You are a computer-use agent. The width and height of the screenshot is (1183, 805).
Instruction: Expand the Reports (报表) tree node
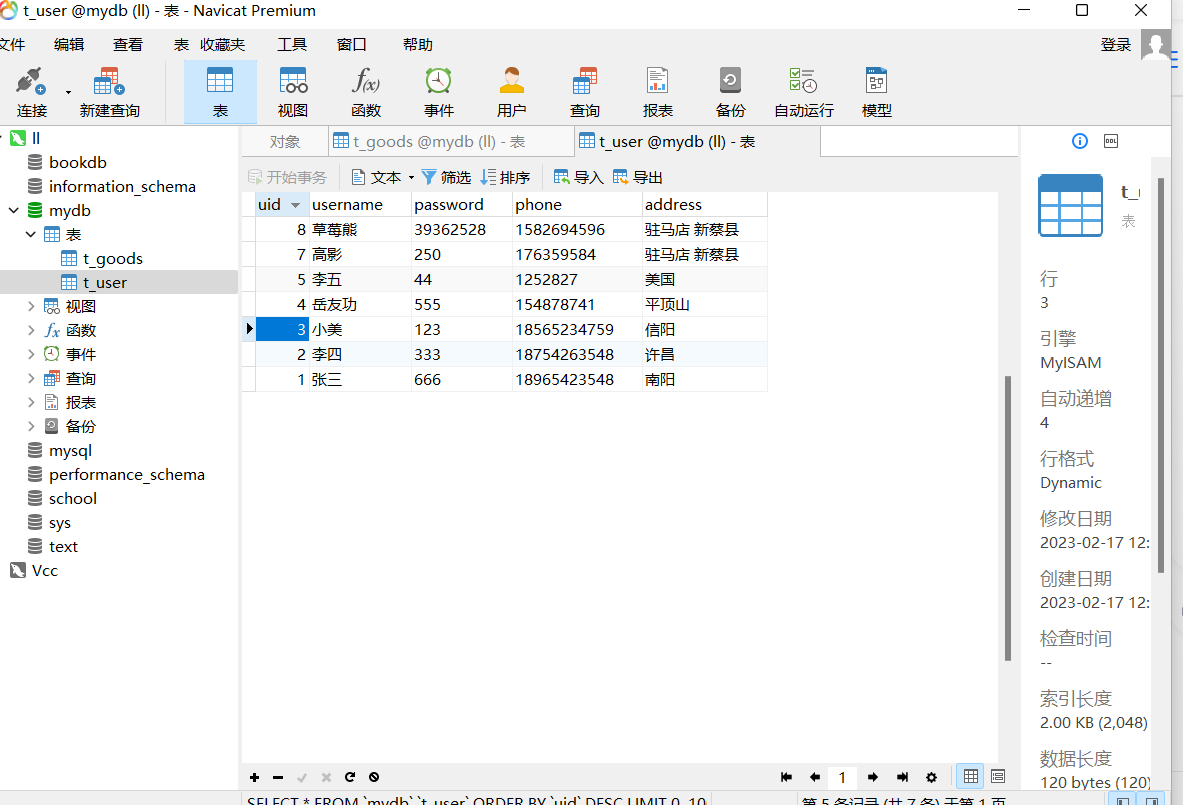coord(31,402)
